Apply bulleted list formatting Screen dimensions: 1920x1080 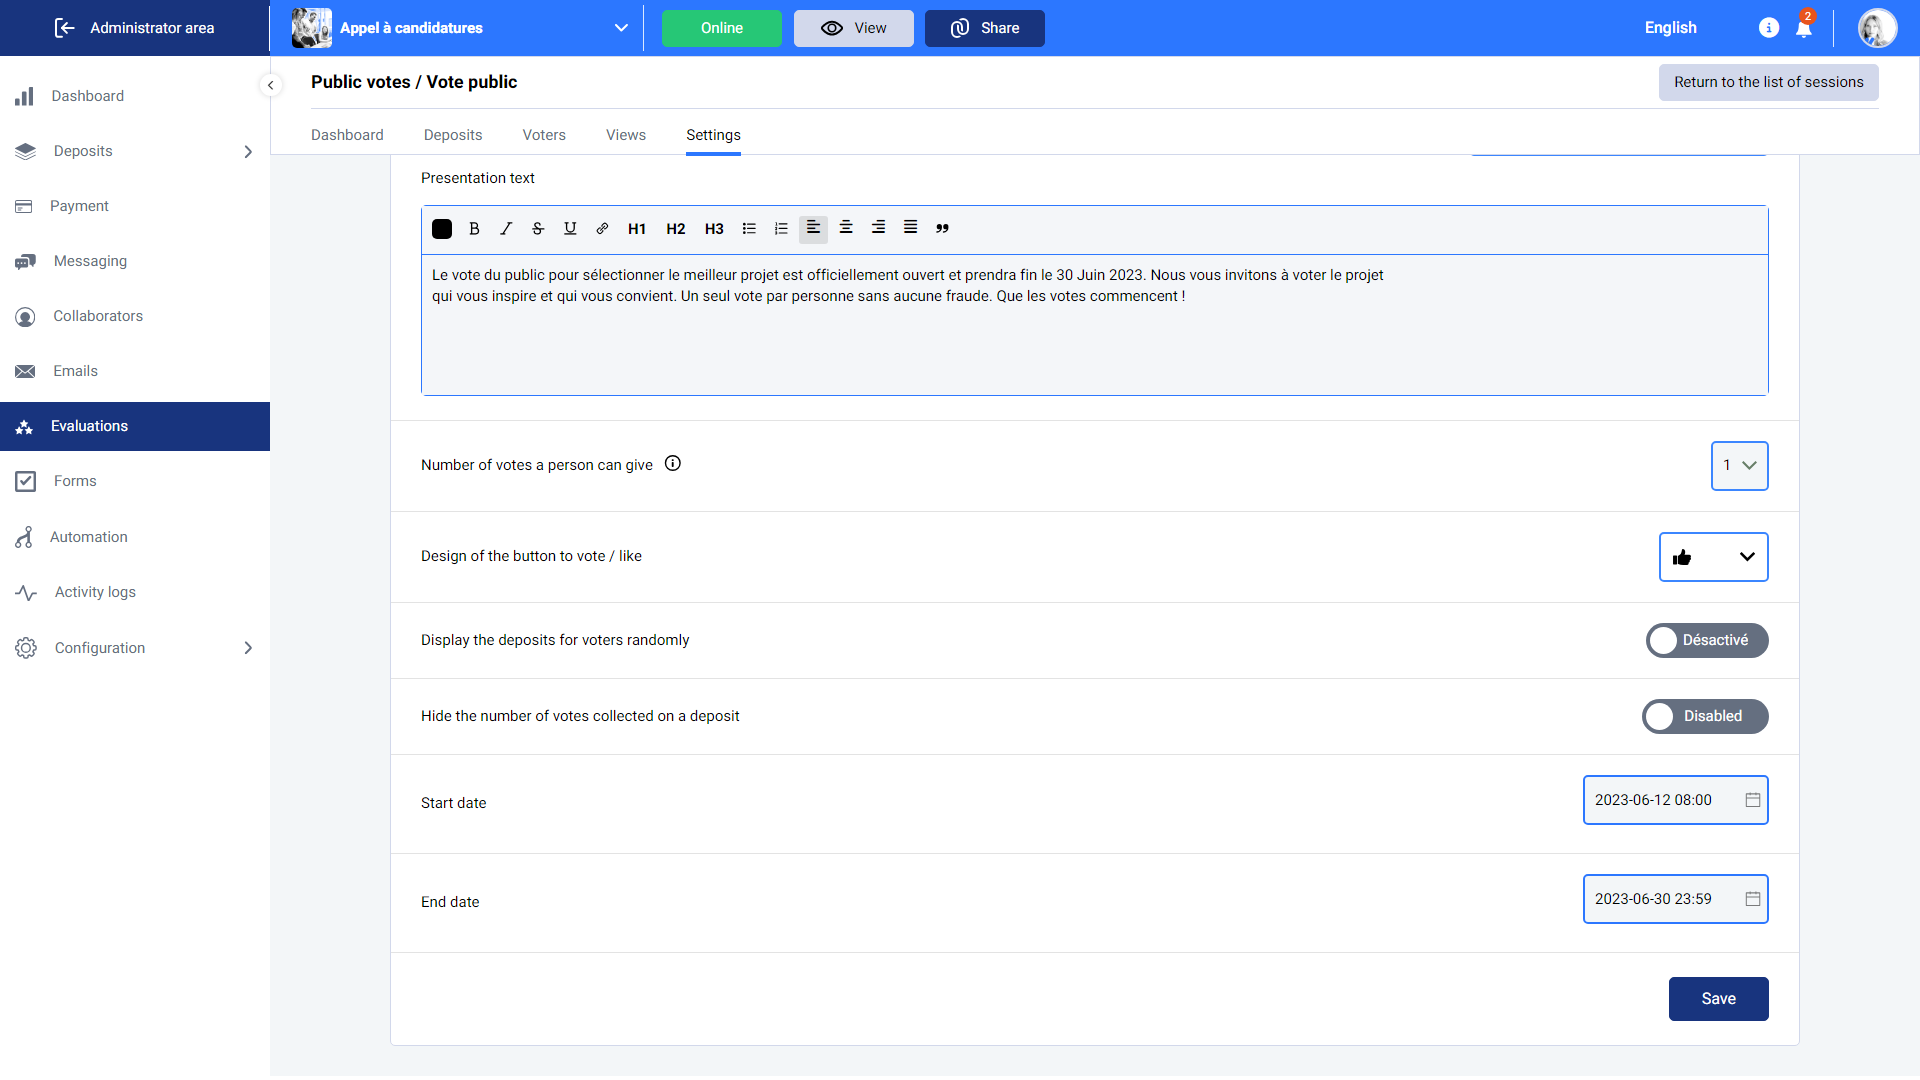pos(749,229)
